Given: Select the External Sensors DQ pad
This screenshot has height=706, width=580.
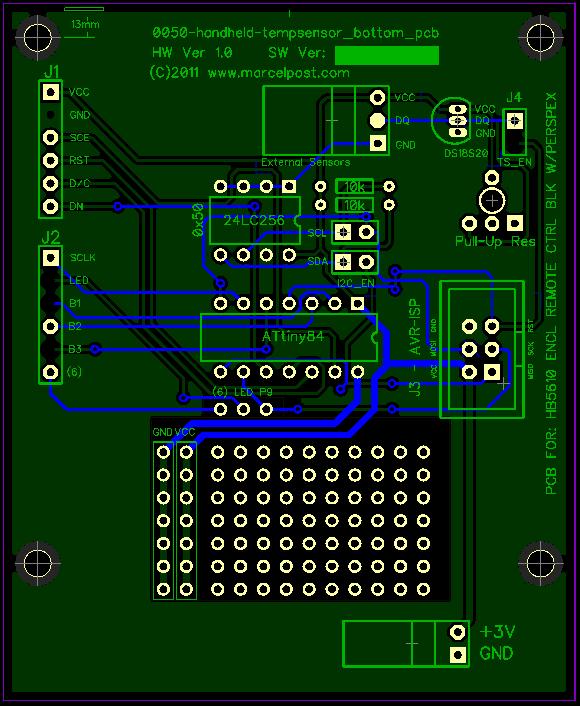Looking at the screenshot, I should [x=377, y=120].
